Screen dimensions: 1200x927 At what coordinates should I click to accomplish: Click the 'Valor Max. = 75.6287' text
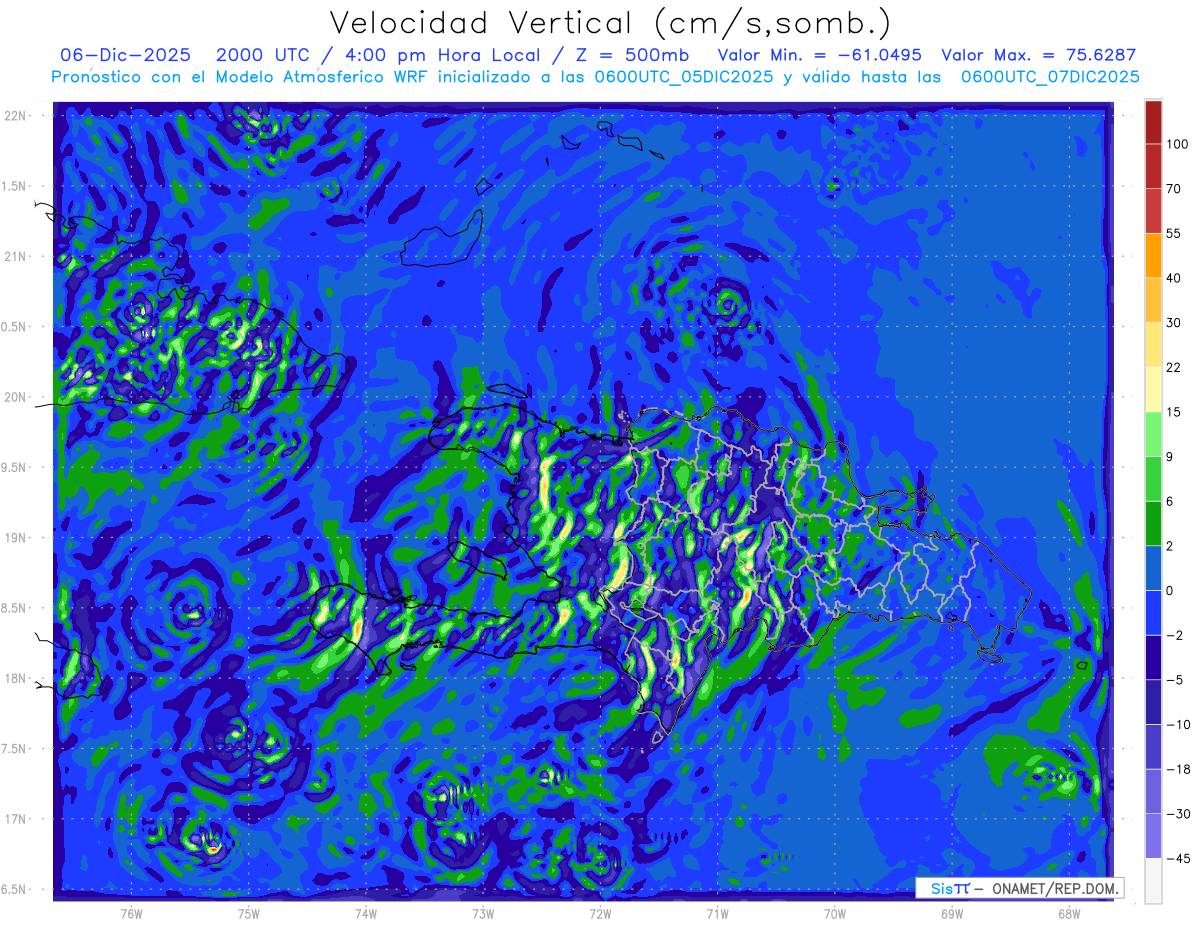point(1039,56)
